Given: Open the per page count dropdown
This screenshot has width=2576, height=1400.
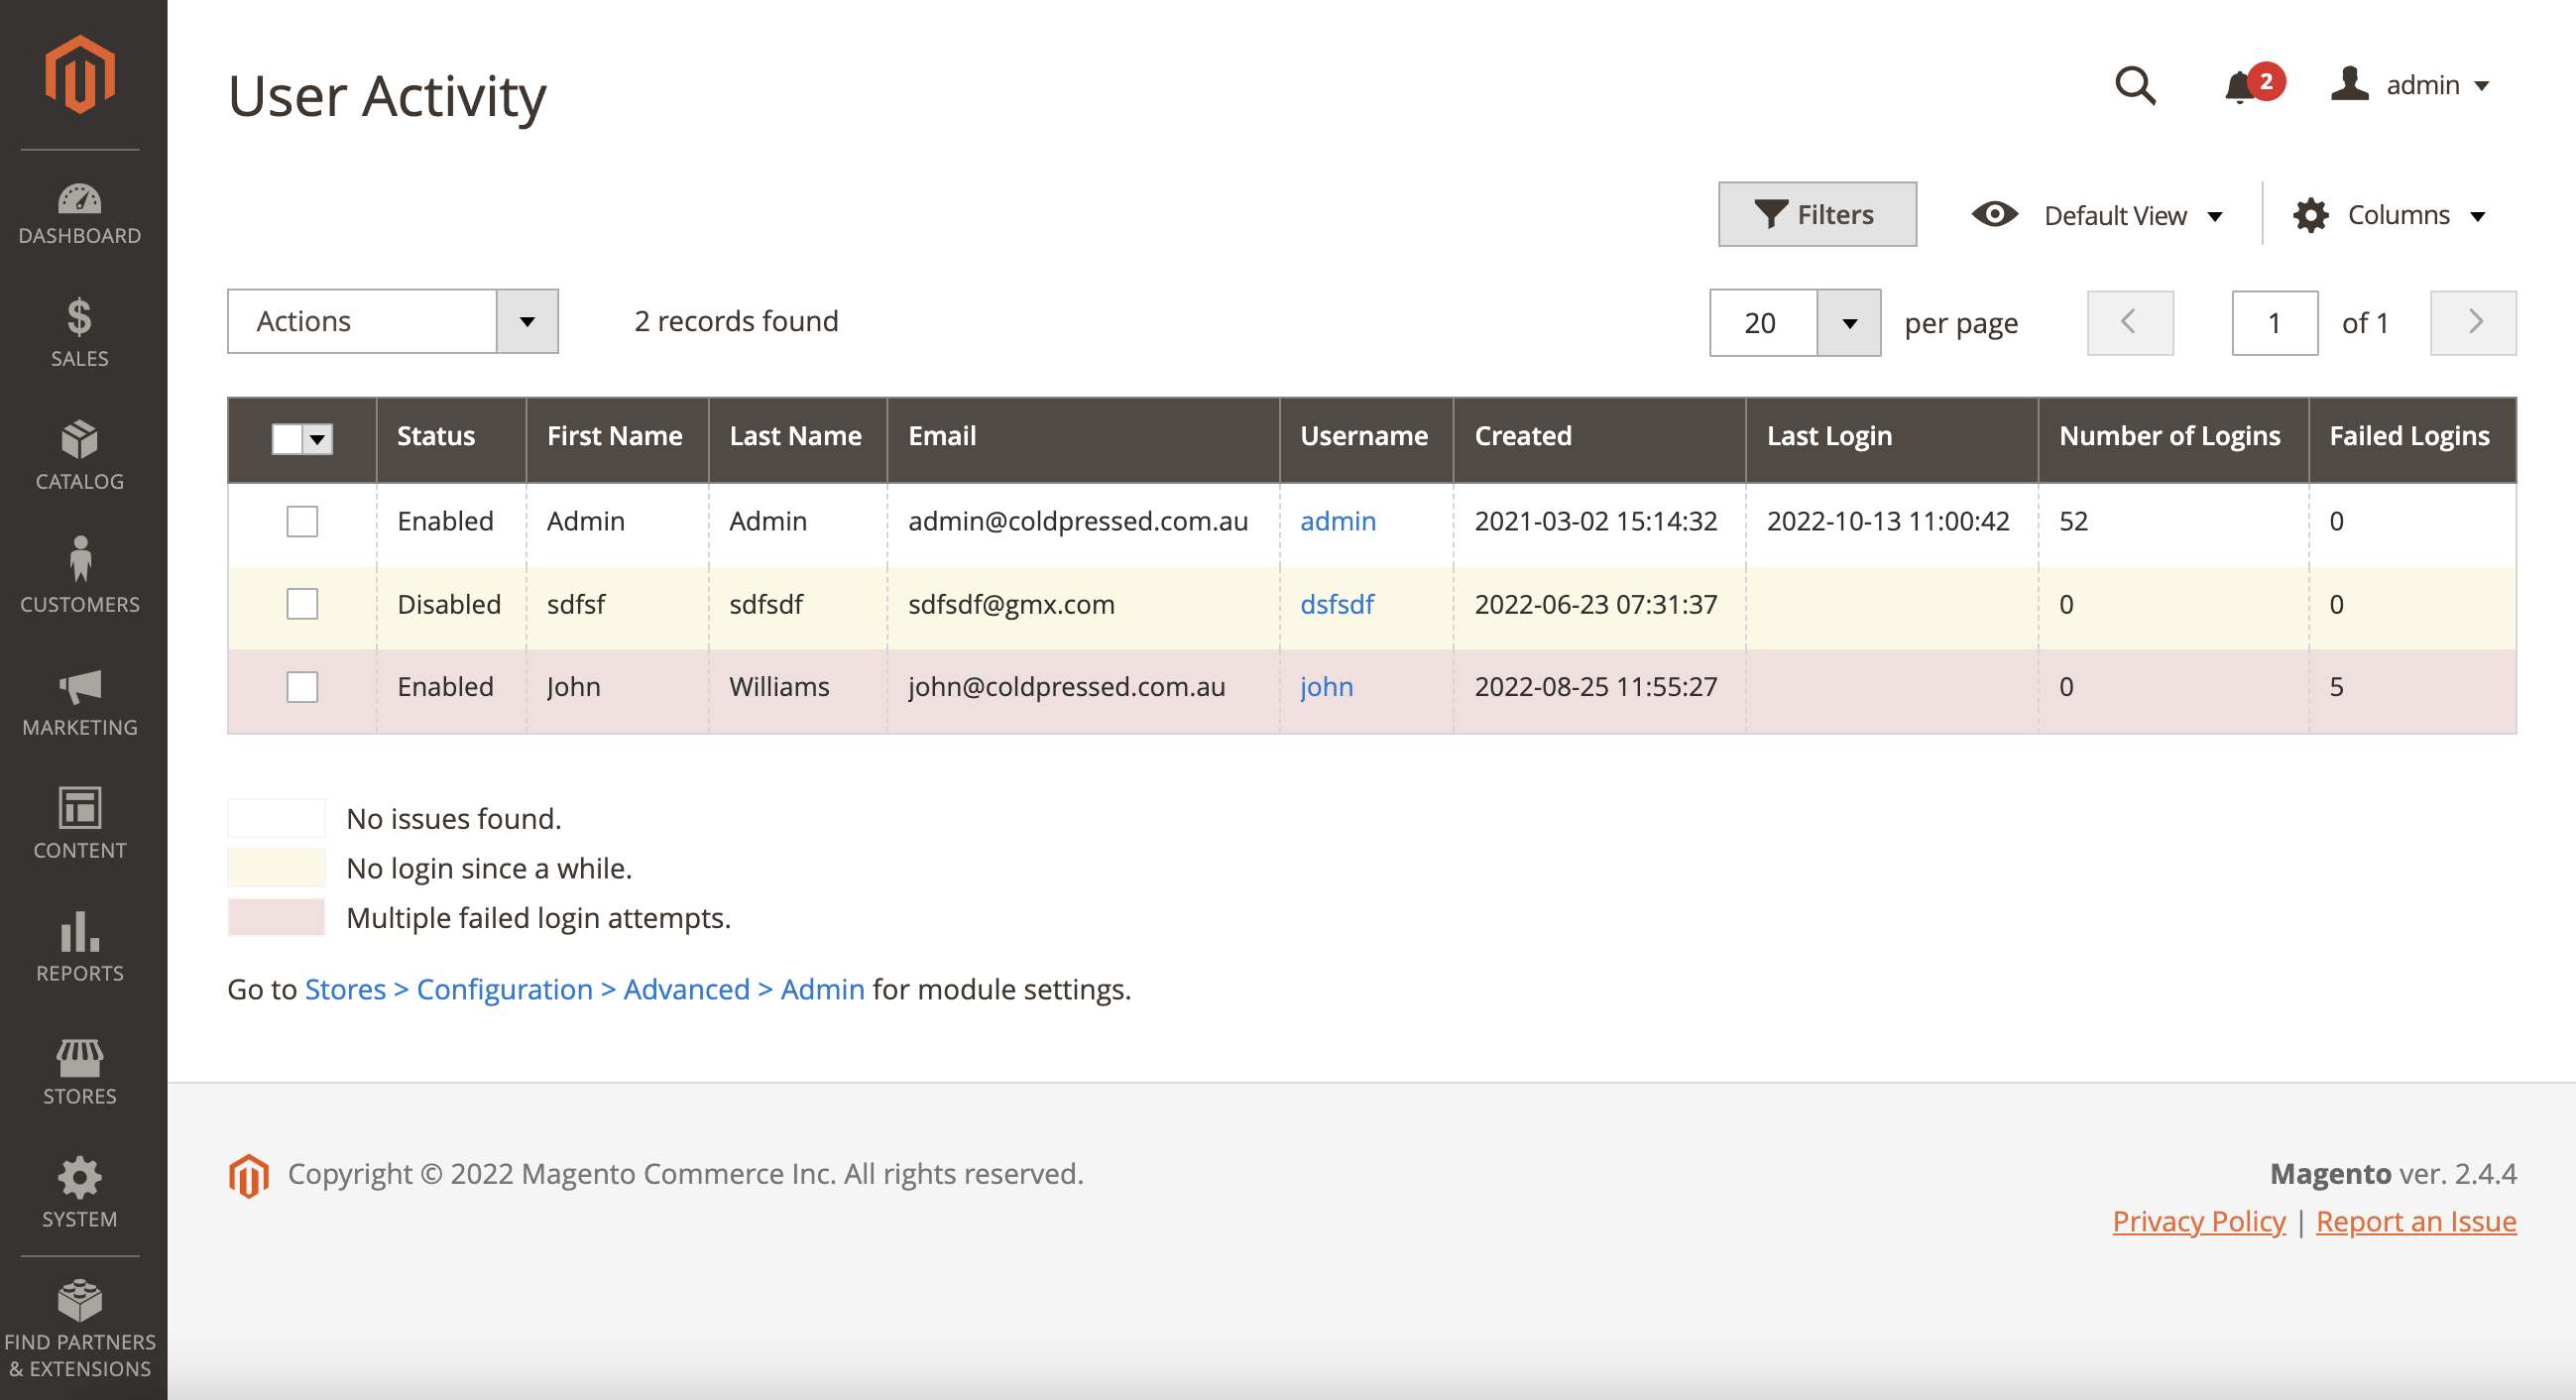Looking at the screenshot, I should tap(1848, 323).
